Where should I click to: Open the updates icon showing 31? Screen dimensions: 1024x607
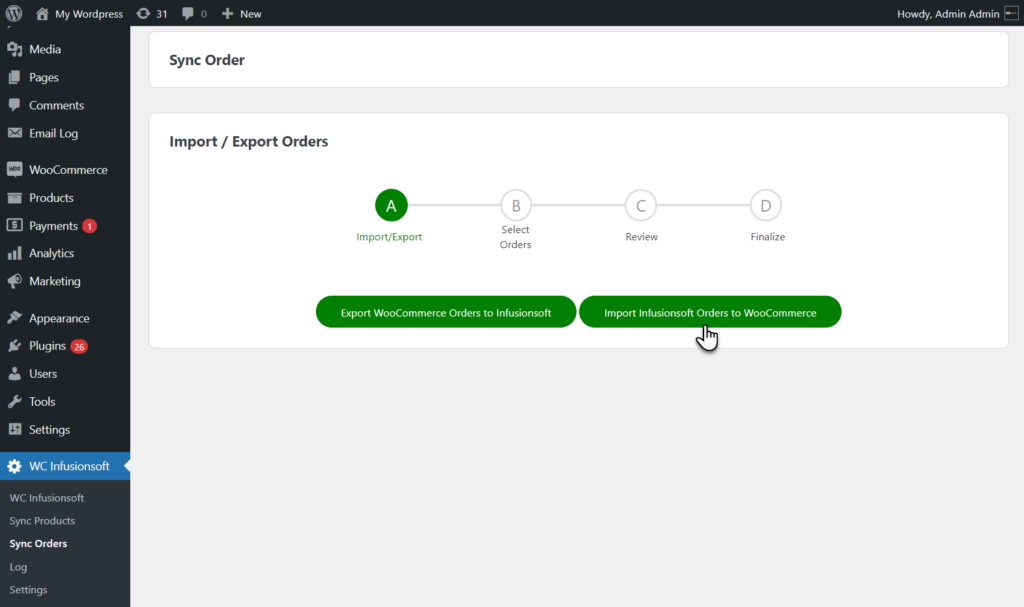(x=143, y=14)
